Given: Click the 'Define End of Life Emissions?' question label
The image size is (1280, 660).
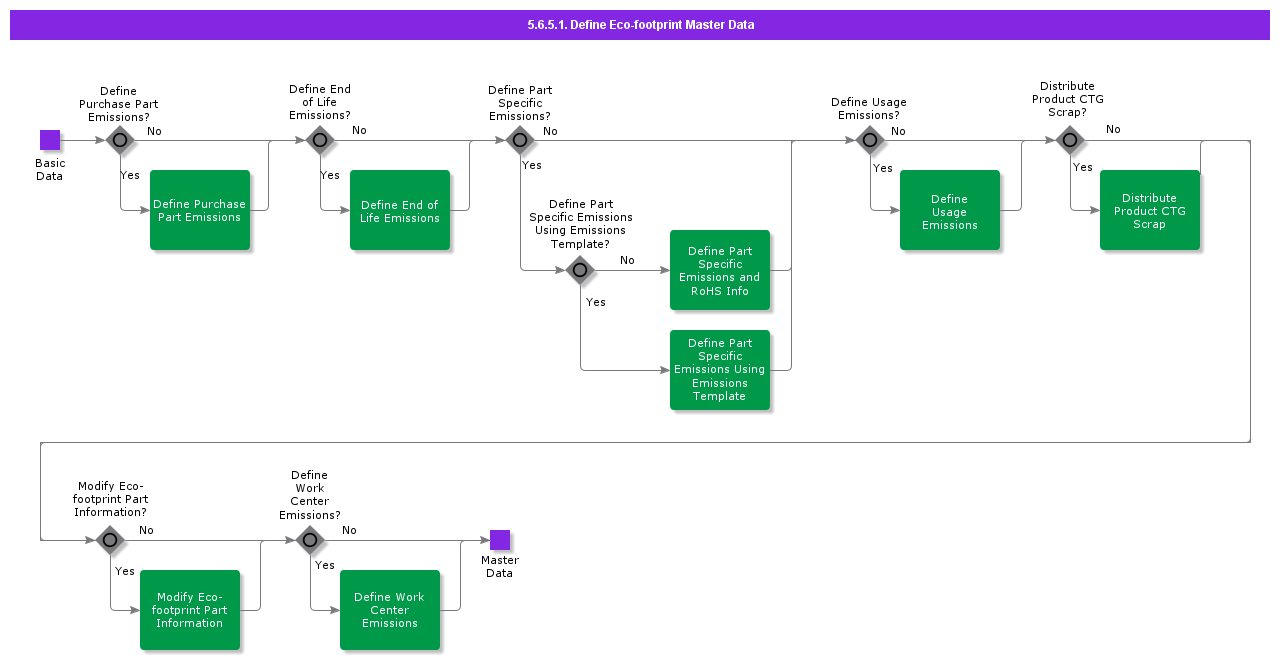Looking at the screenshot, I should pyautogui.click(x=320, y=102).
